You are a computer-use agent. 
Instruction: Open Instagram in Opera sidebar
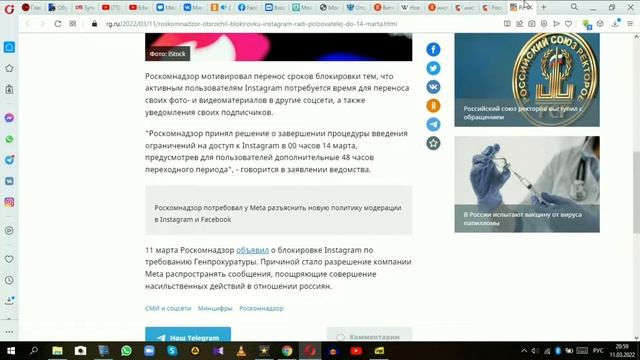[x=9, y=202]
